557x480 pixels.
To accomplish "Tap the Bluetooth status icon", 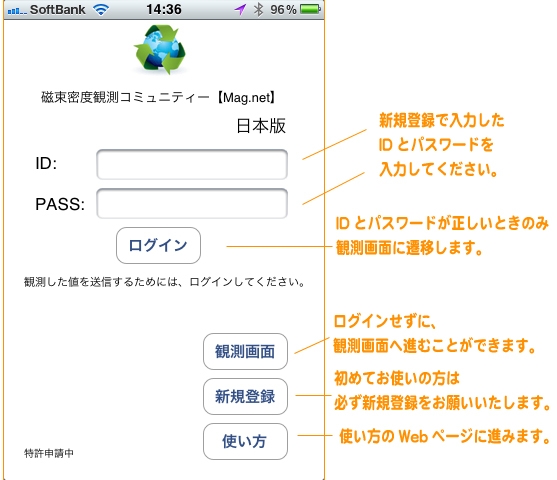I will pyautogui.click(x=258, y=10).
